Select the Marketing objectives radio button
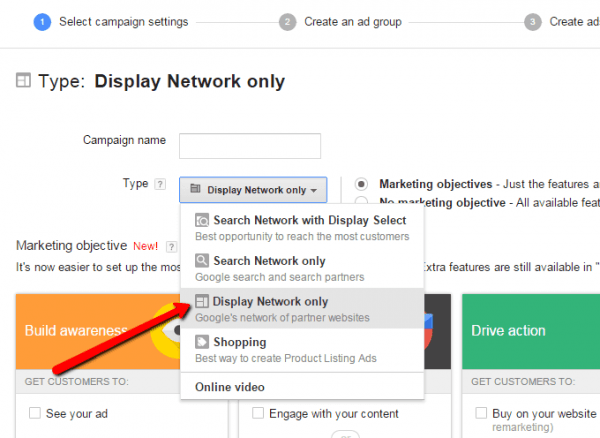 pyautogui.click(x=361, y=184)
